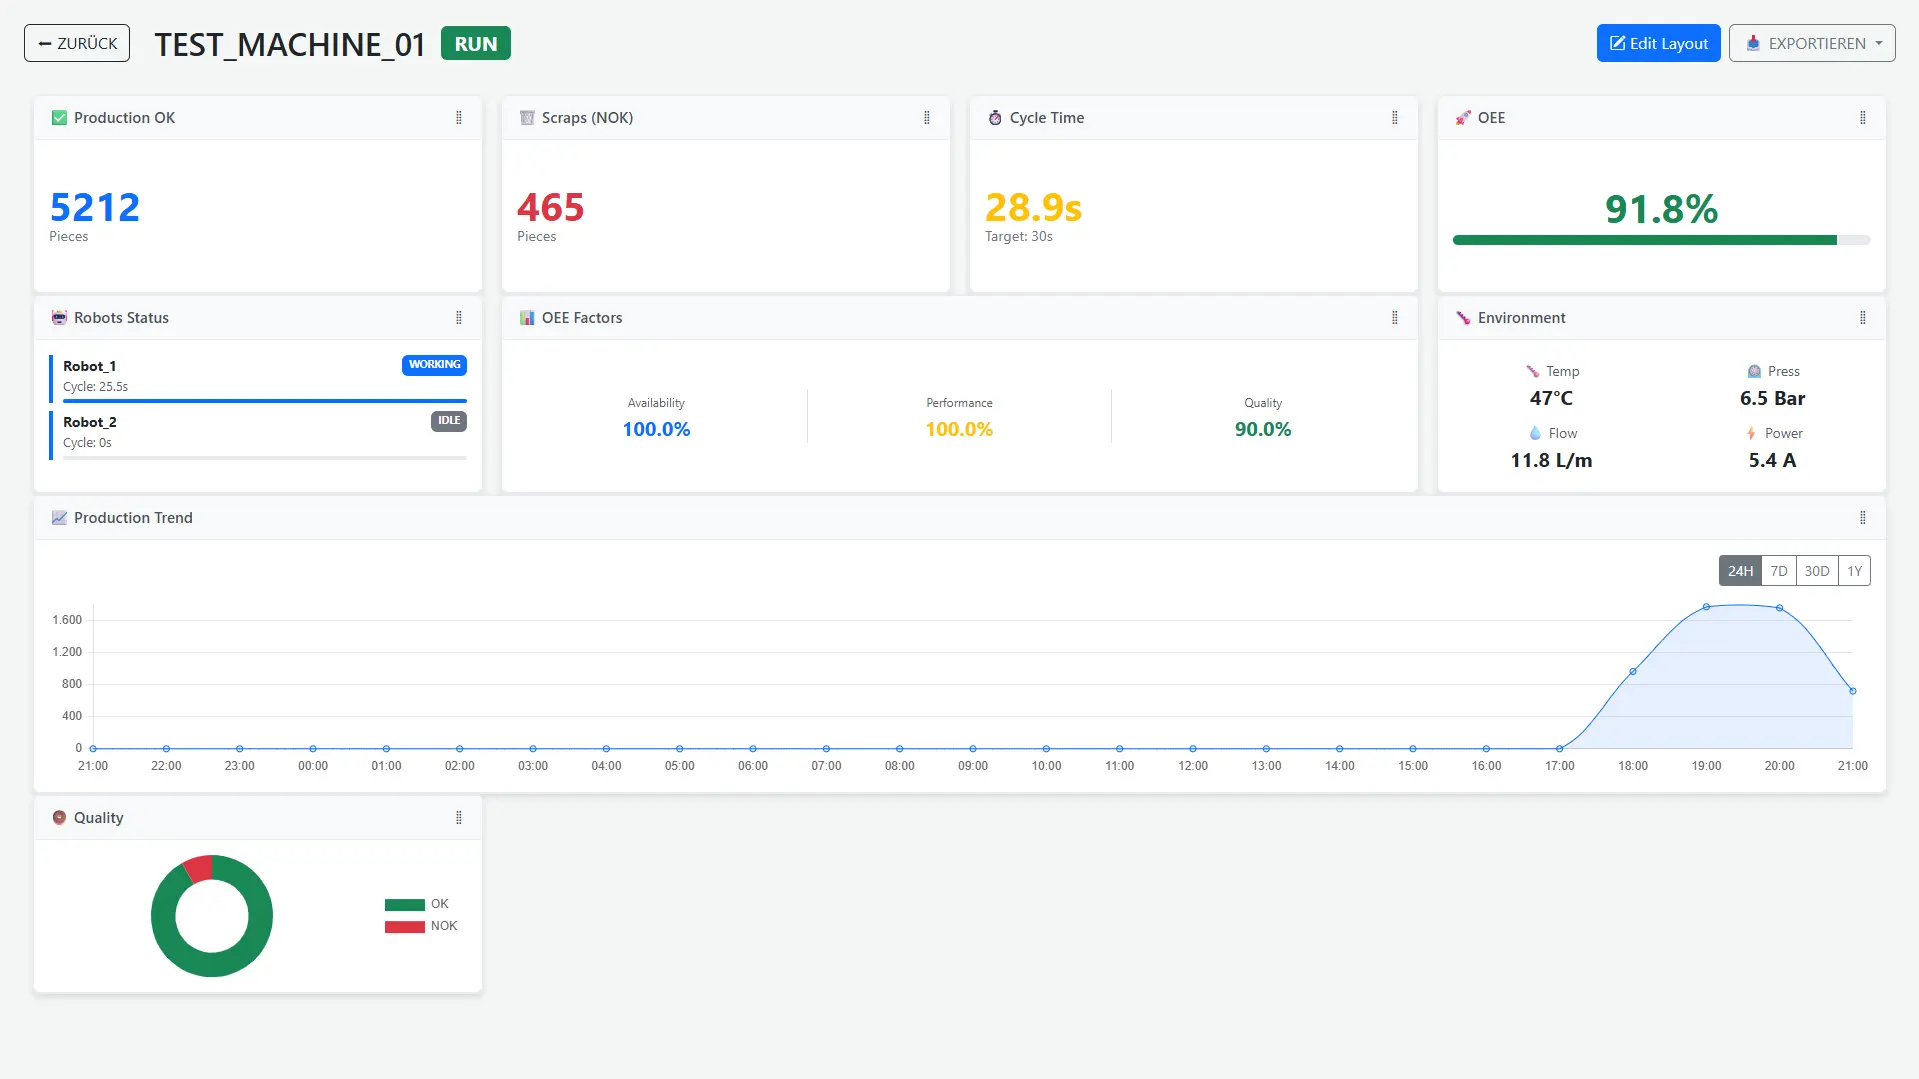Open Quality widget options menu
1919x1079 pixels.
(459, 818)
